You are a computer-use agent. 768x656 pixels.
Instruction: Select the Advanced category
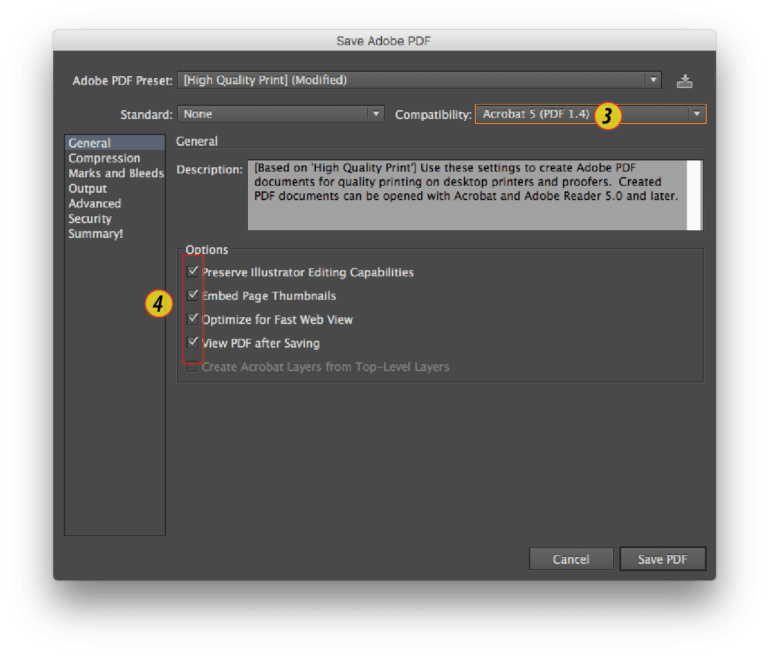pos(95,203)
